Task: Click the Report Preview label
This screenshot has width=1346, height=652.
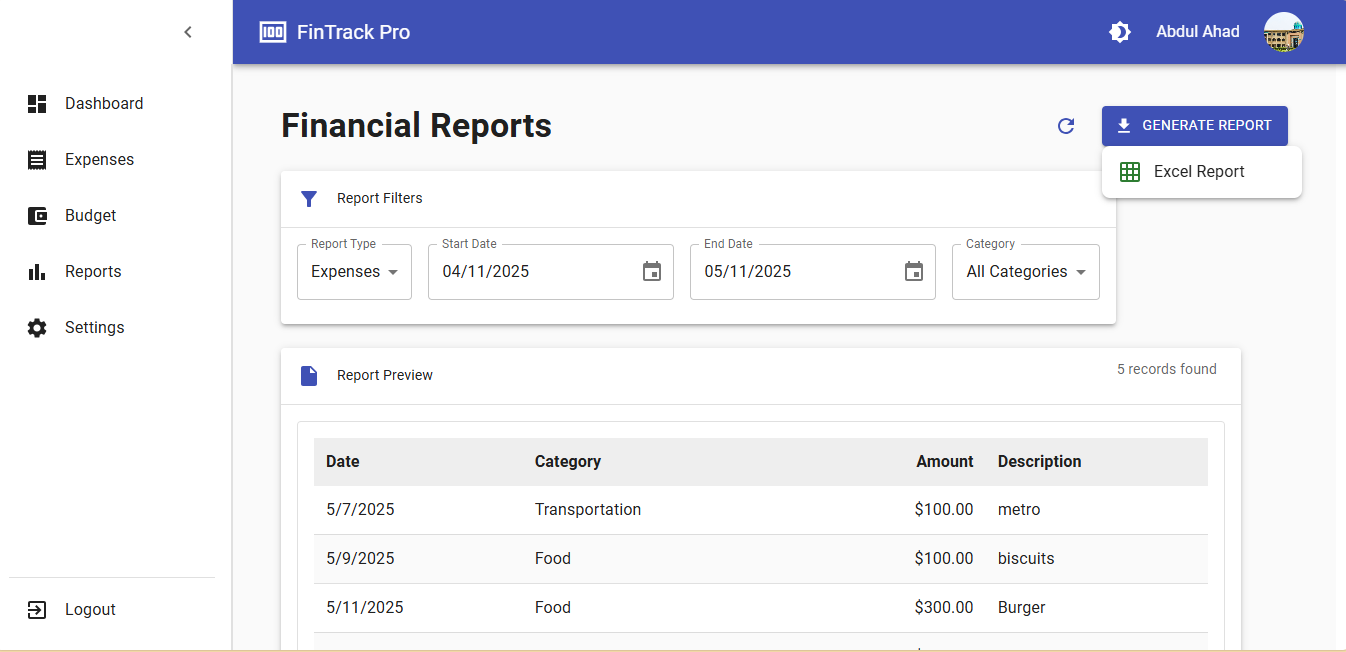Action: [x=385, y=376]
